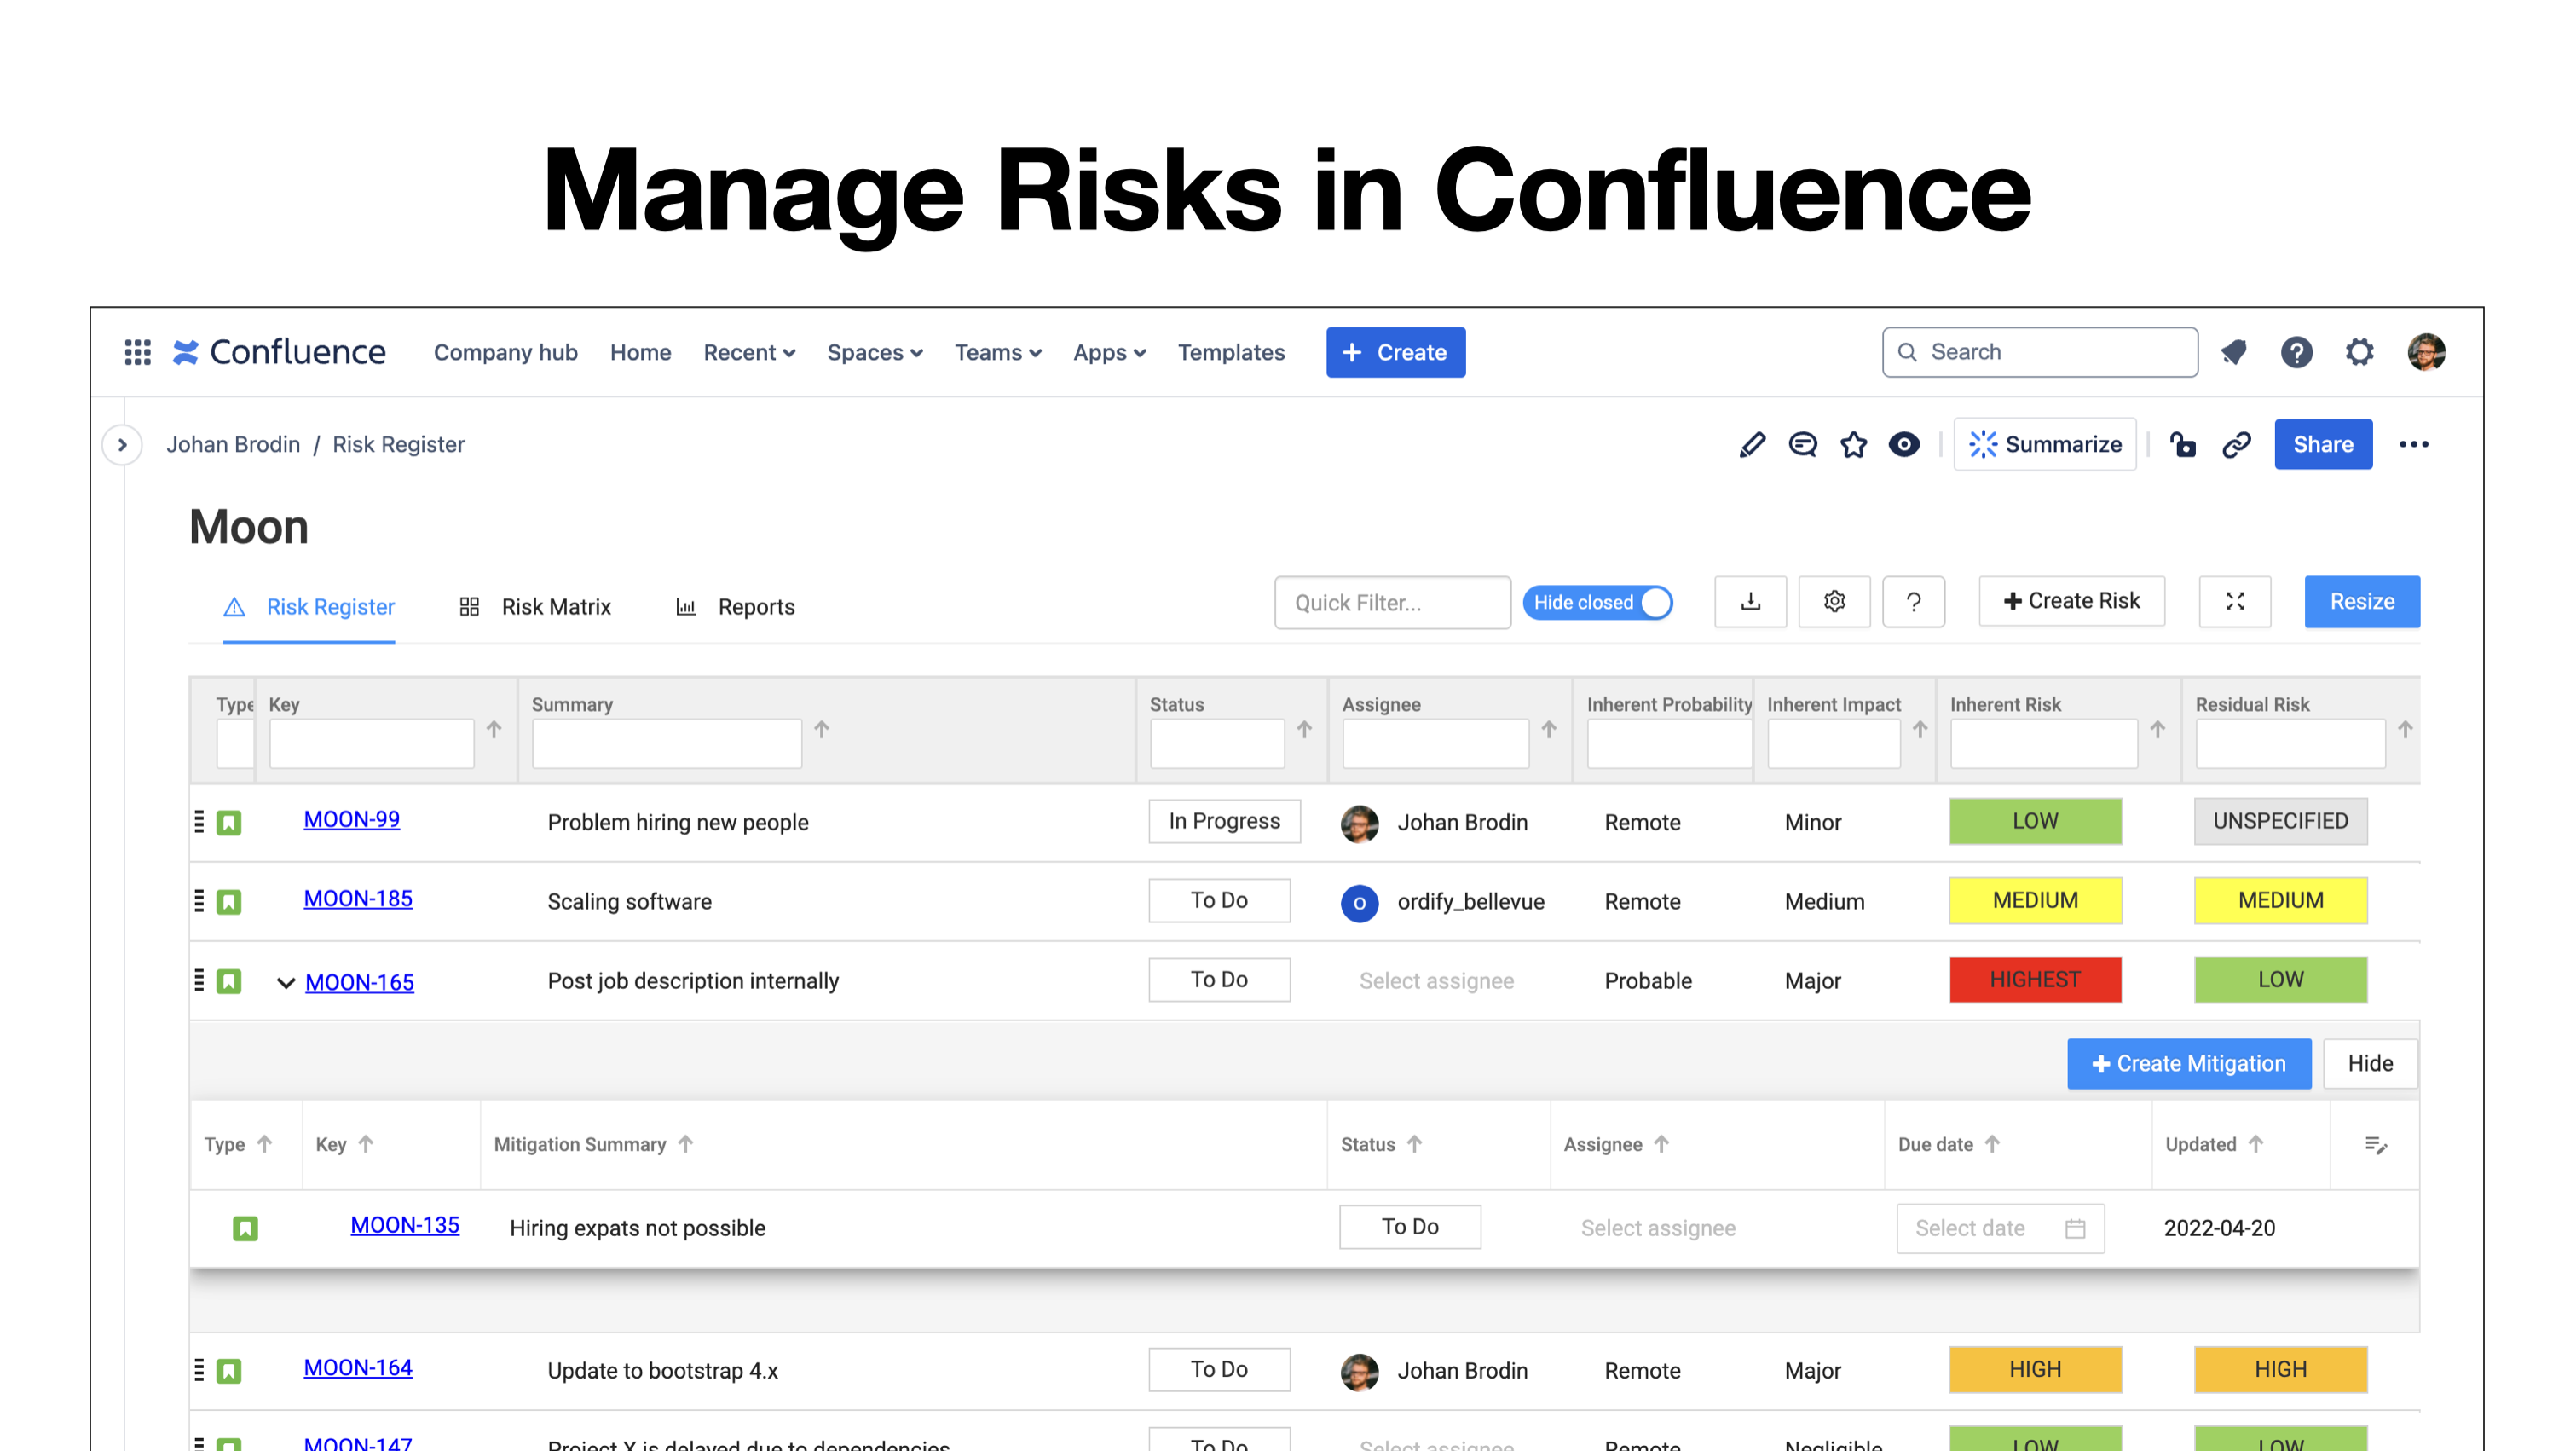Open the Spaces dropdown menu
Screen dimensions: 2576x1451
coord(874,352)
